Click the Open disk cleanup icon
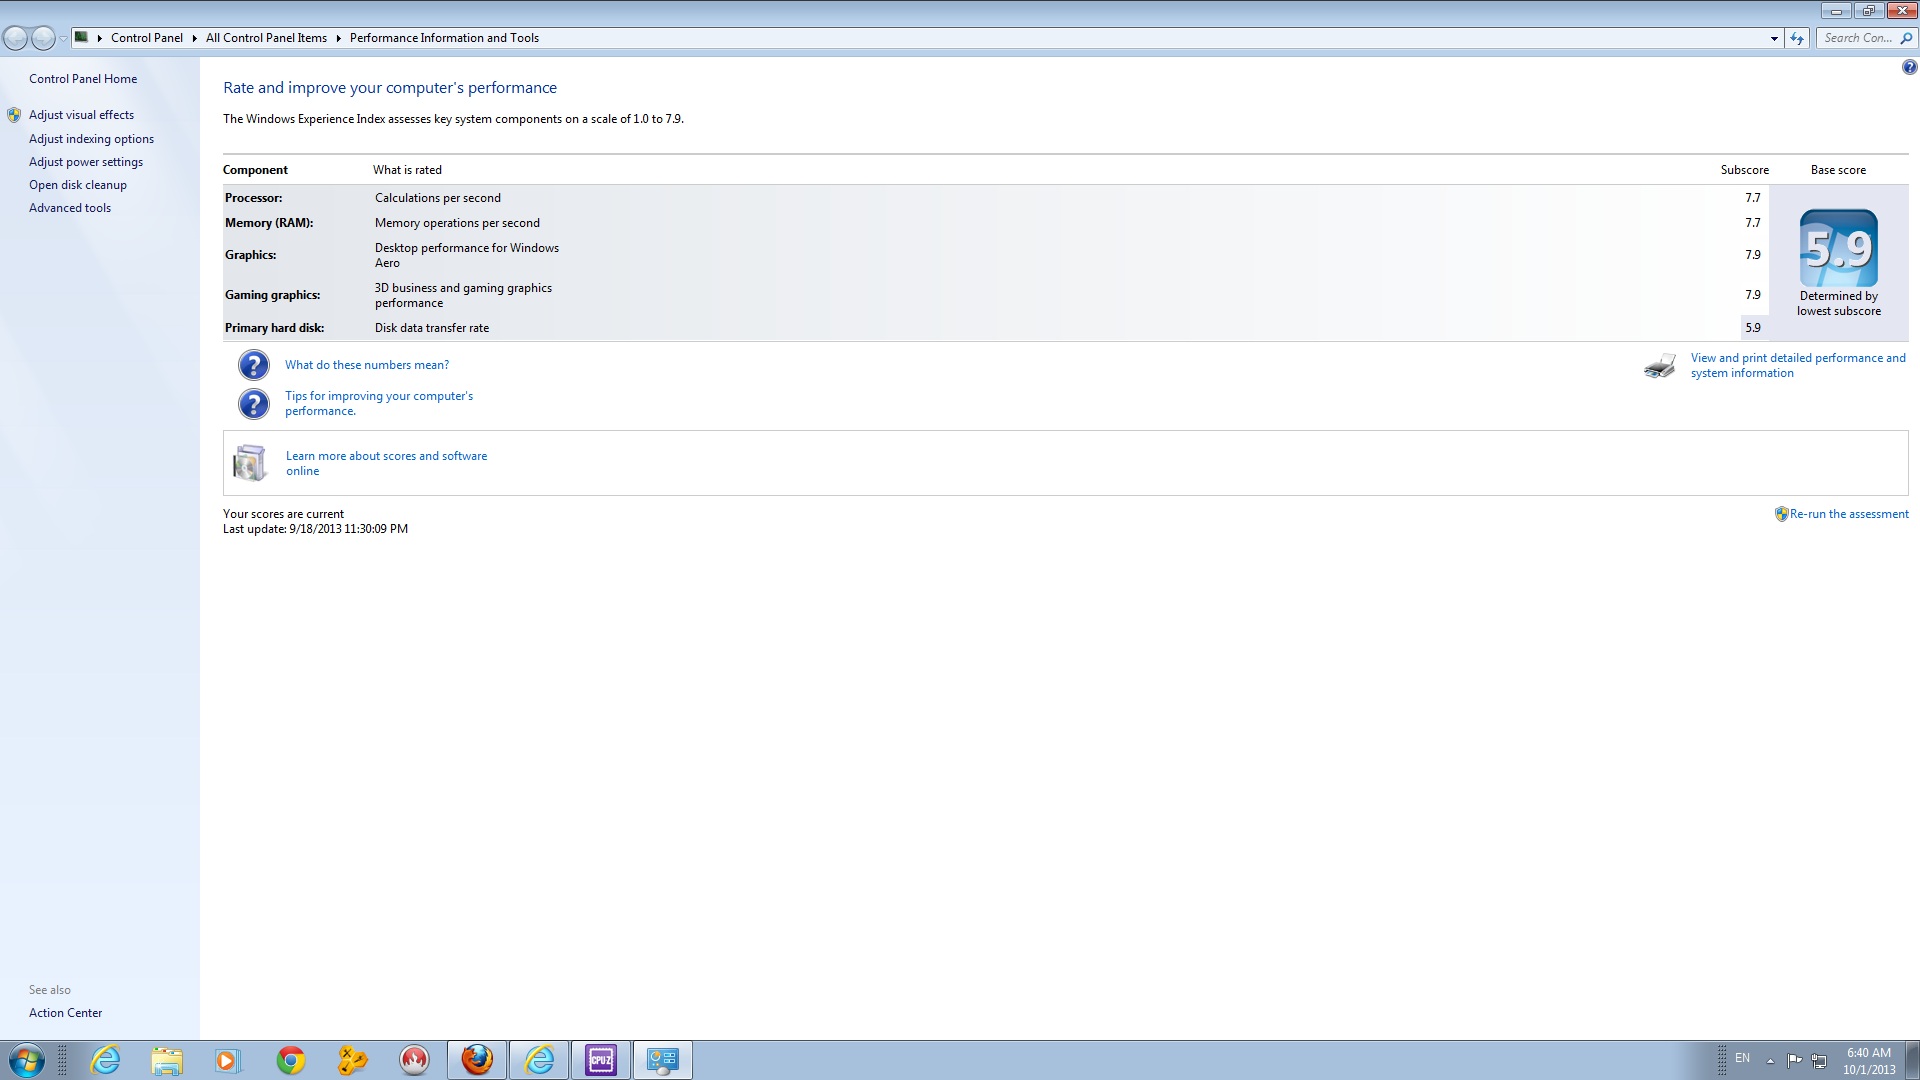Screen dimensions: 1920x1080 pyautogui.click(x=76, y=185)
